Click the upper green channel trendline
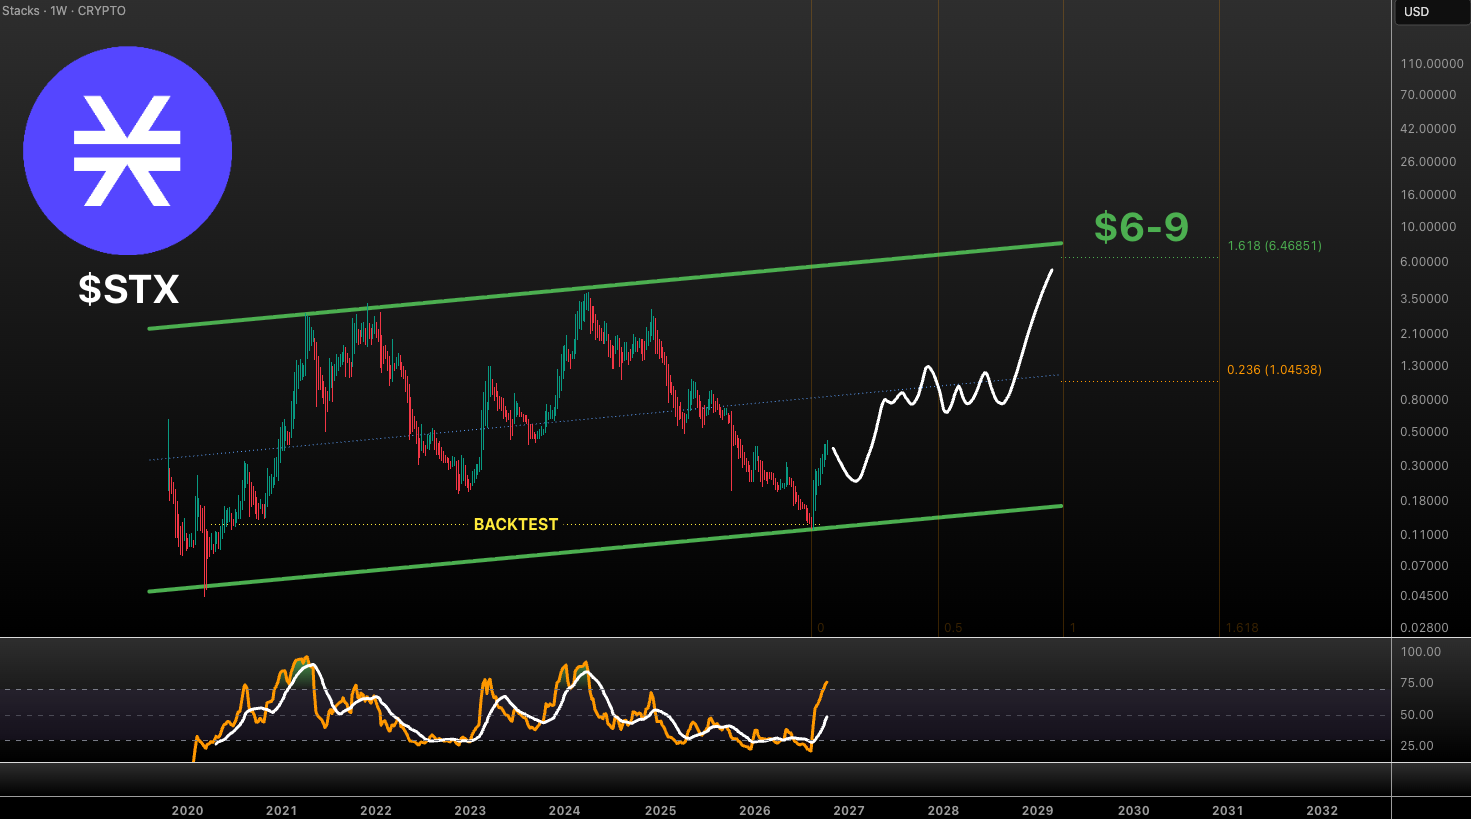Viewport: 1471px width, 819px height. pos(605,286)
